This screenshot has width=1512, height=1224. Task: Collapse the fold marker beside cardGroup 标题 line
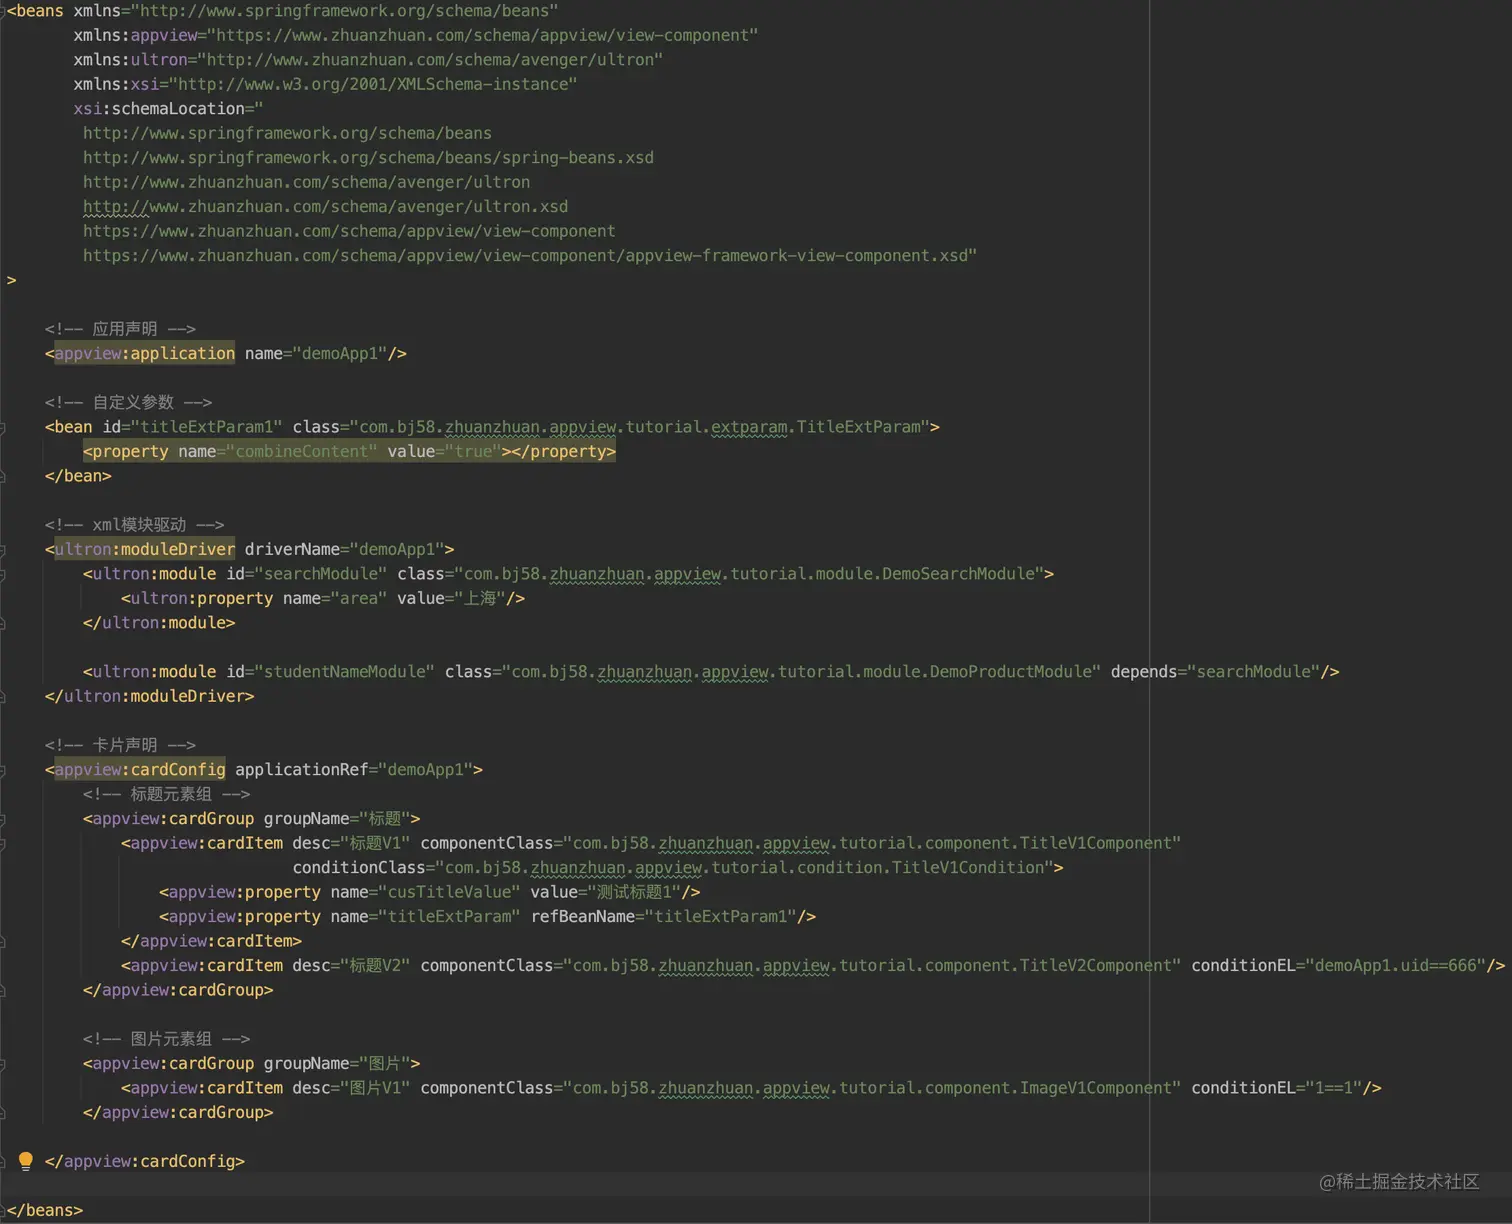click(3, 819)
